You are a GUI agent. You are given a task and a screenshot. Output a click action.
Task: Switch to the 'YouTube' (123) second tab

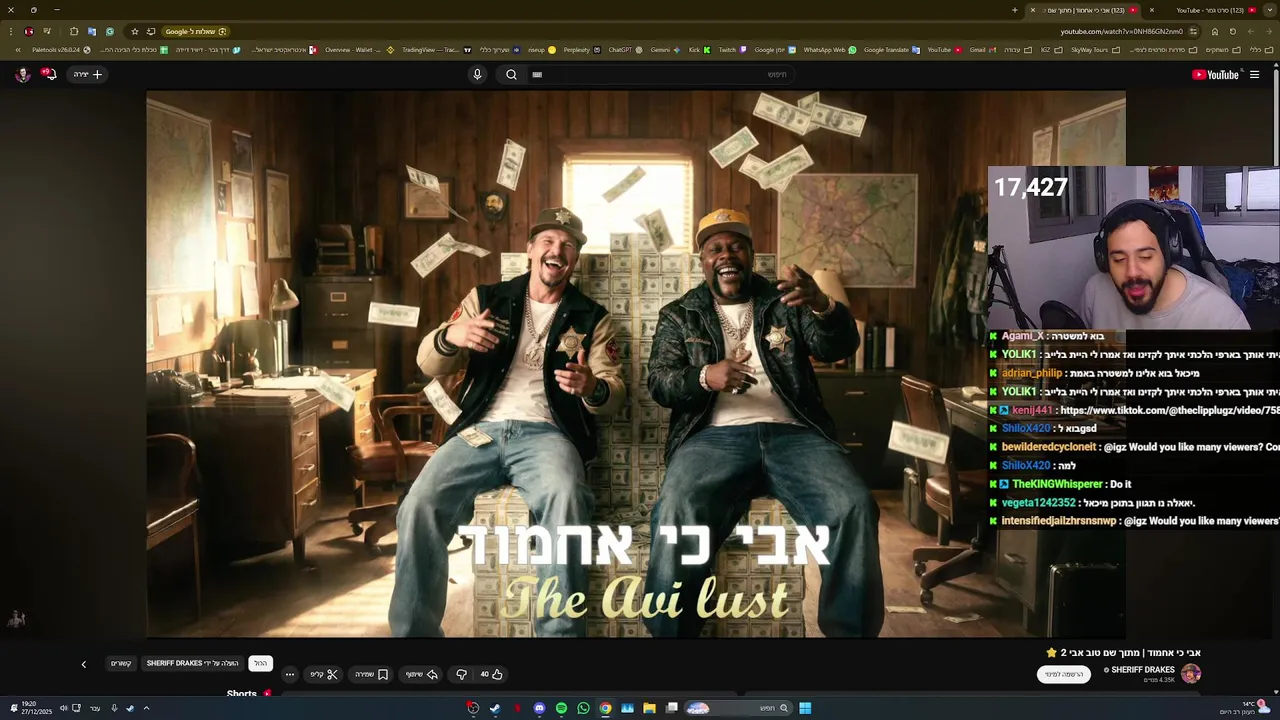(1210, 10)
